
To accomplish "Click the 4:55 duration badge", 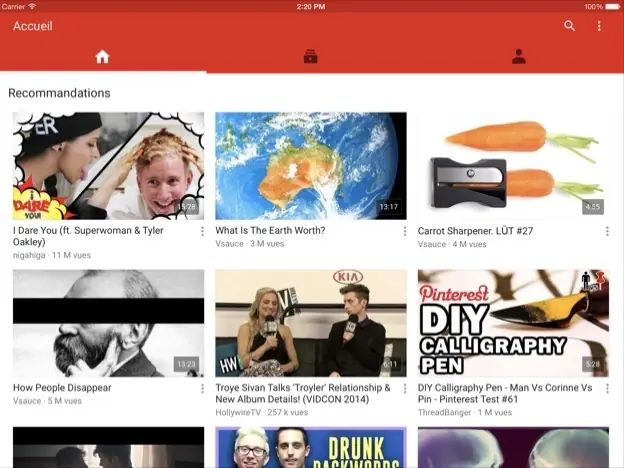I will (x=593, y=207).
